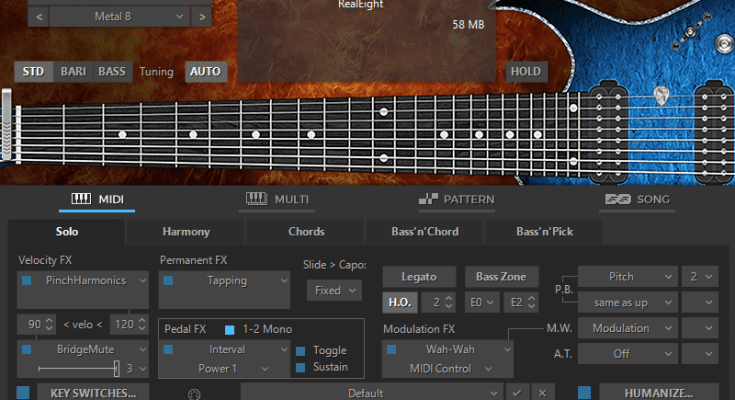Switch tuning to BARI
This screenshot has width=735, height=400.
(x=73, y=71)
